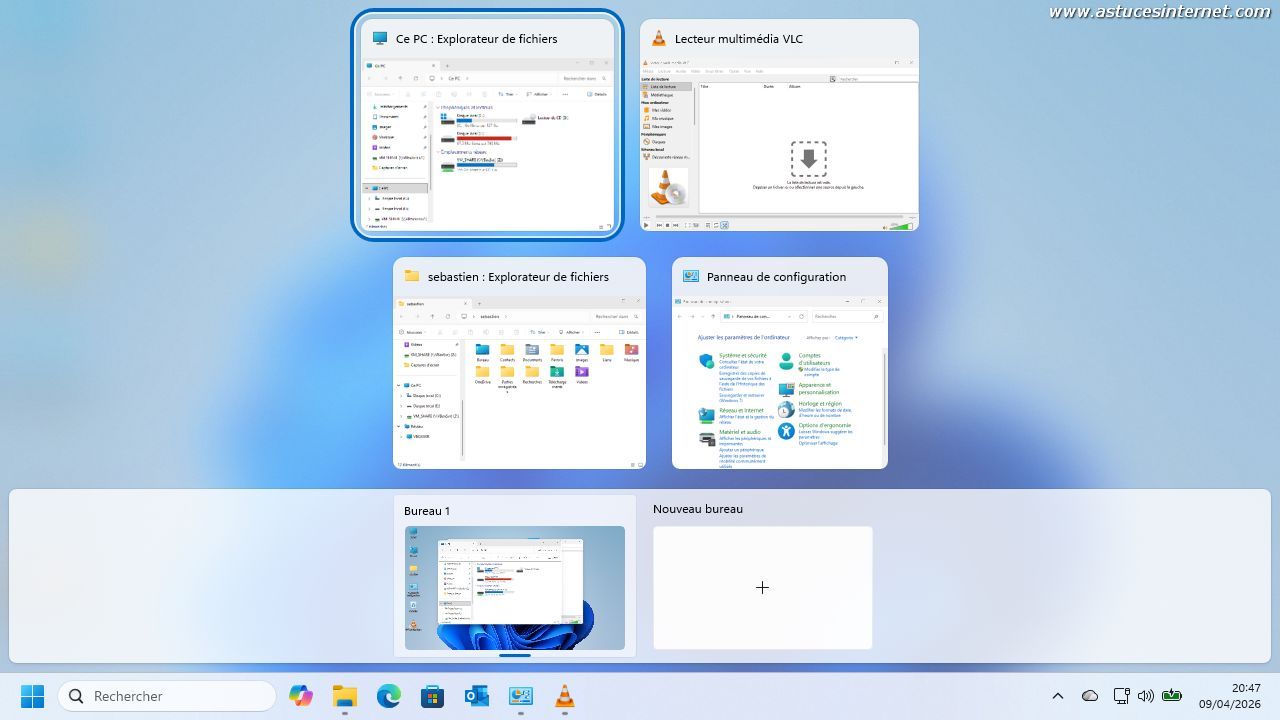Expand the hidden system tray icons chevron

1057,696
